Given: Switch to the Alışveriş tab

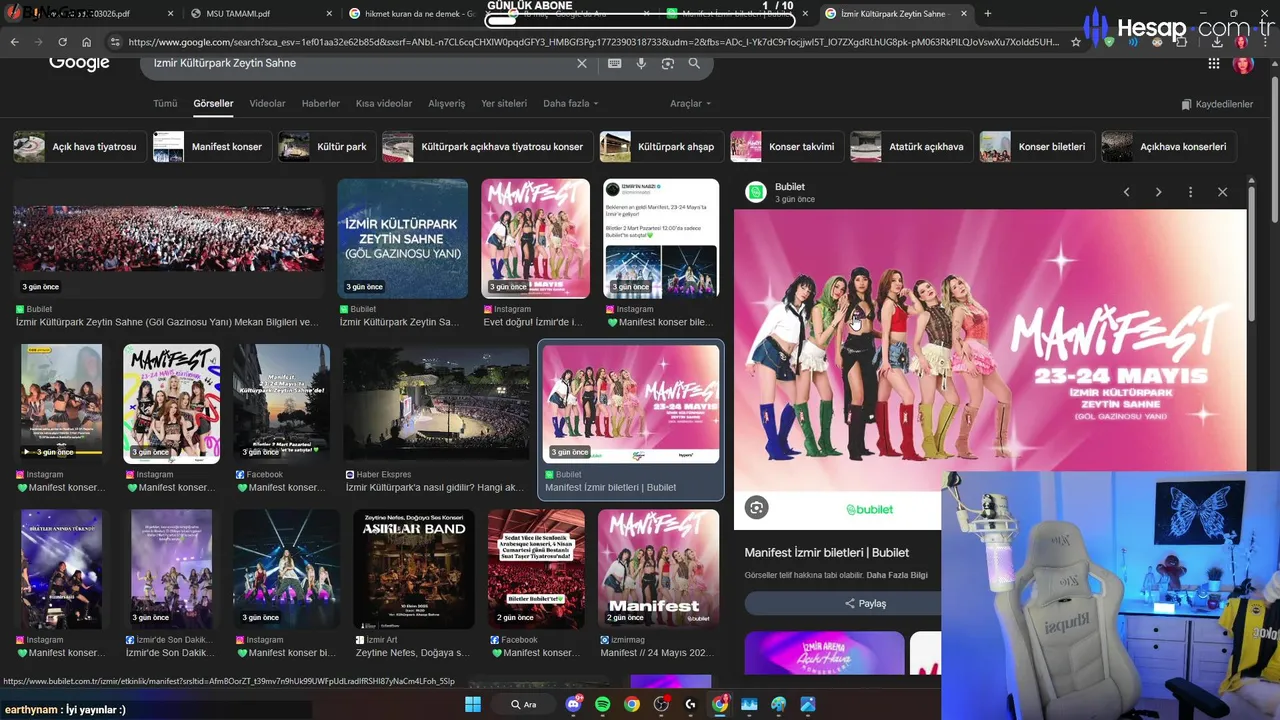Looking at the screenshot, I should 447,103.
